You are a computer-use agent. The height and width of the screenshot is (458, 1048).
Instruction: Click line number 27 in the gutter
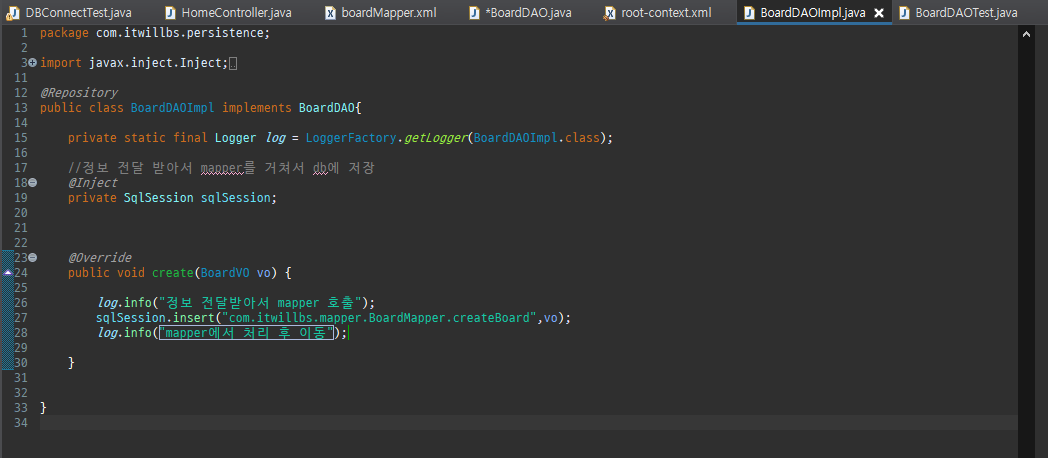[x=19, y=318]
